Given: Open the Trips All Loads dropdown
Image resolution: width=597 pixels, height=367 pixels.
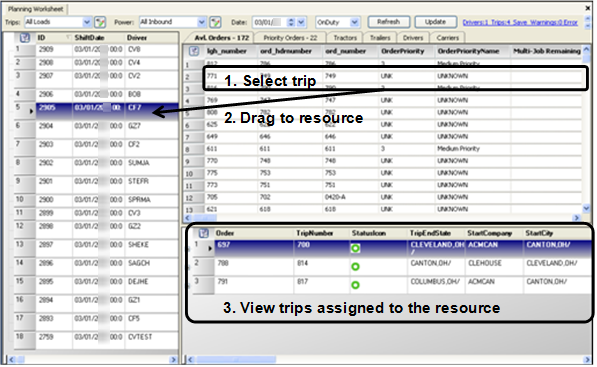Looking at the screenshot, I should 87,22.
